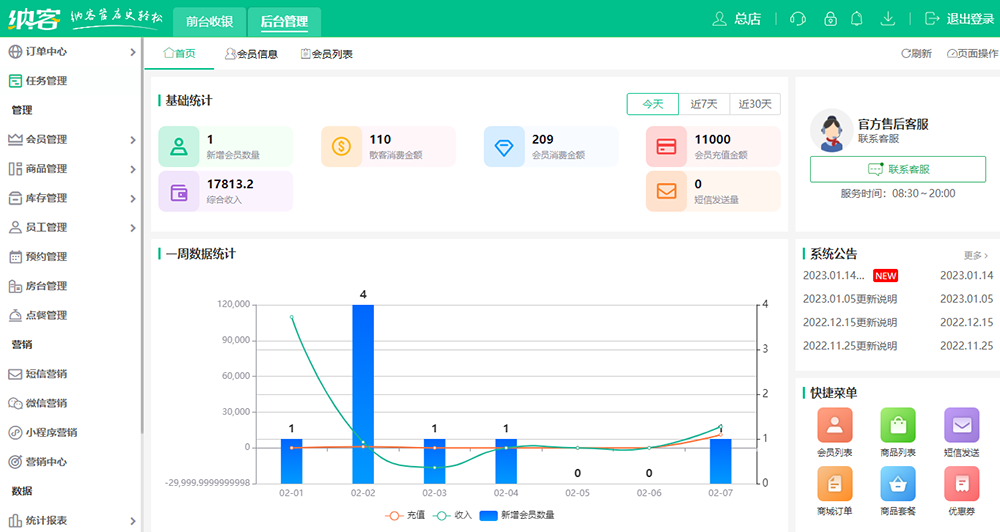Open 会员列表 shortcut icon in 快捷菜单
The width and height of the screenshot is (1000, 532).
[835, 425]
